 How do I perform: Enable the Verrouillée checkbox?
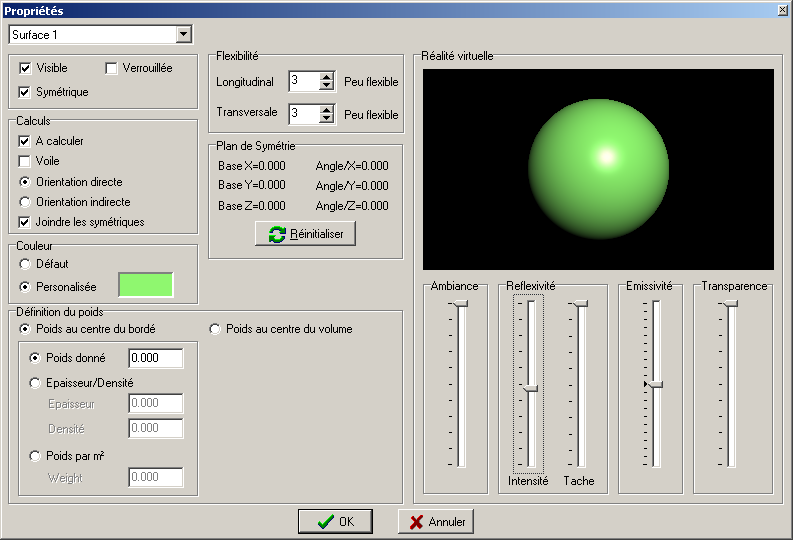(x=111, y=68)
